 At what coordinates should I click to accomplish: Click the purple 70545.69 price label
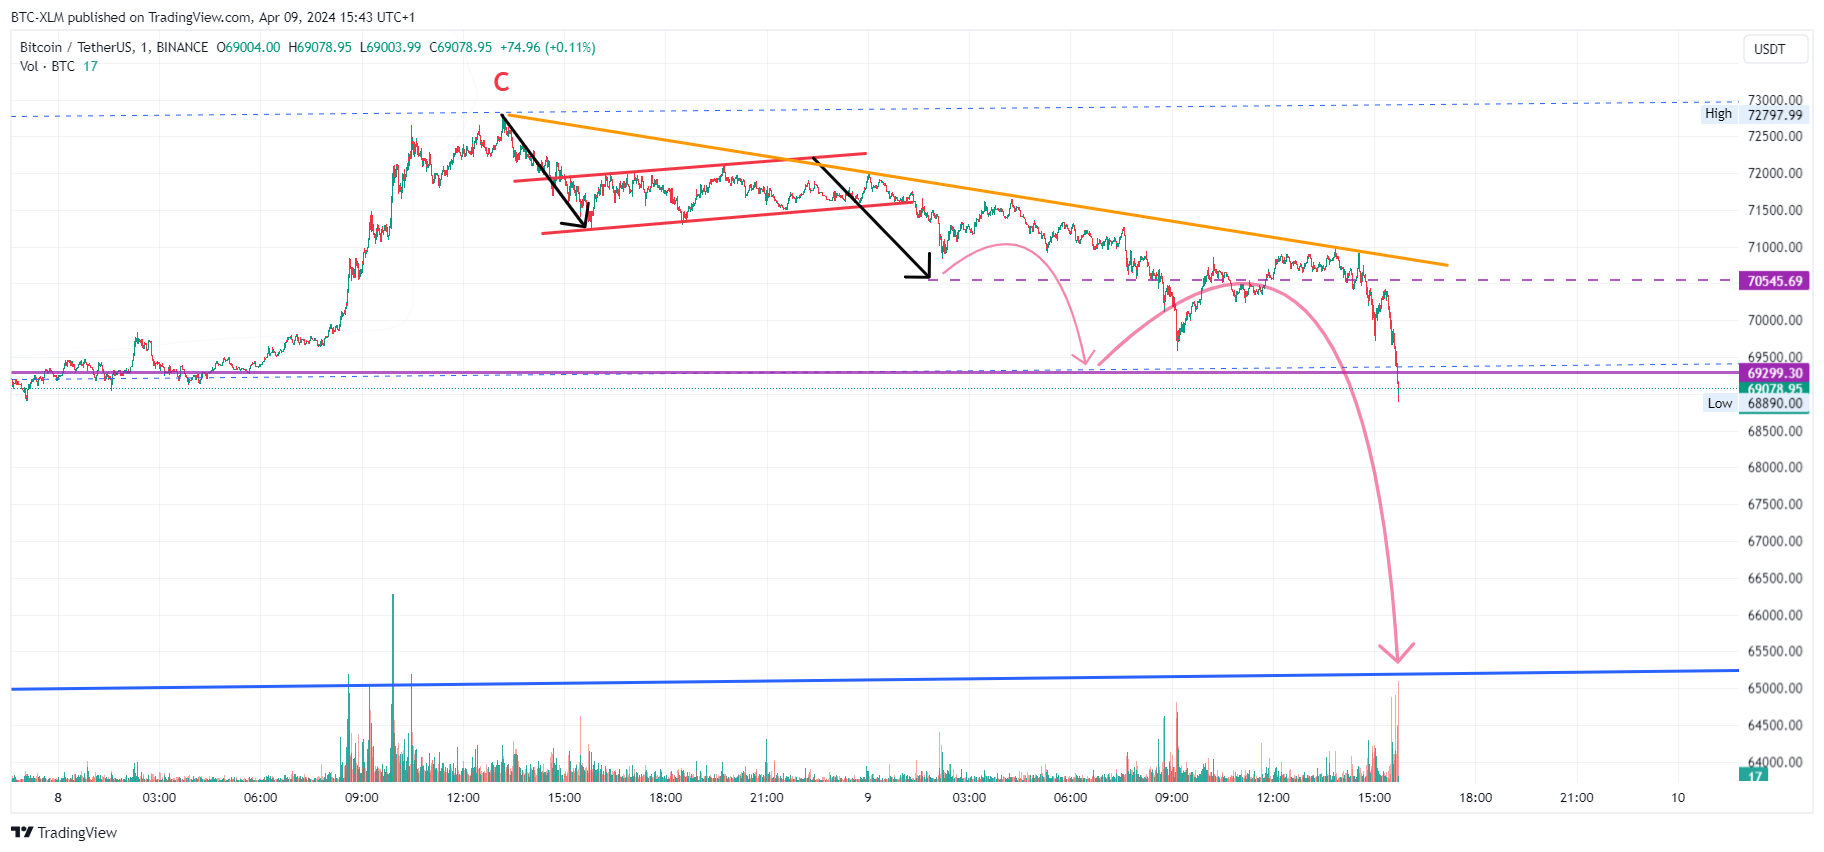point(1774,281)
